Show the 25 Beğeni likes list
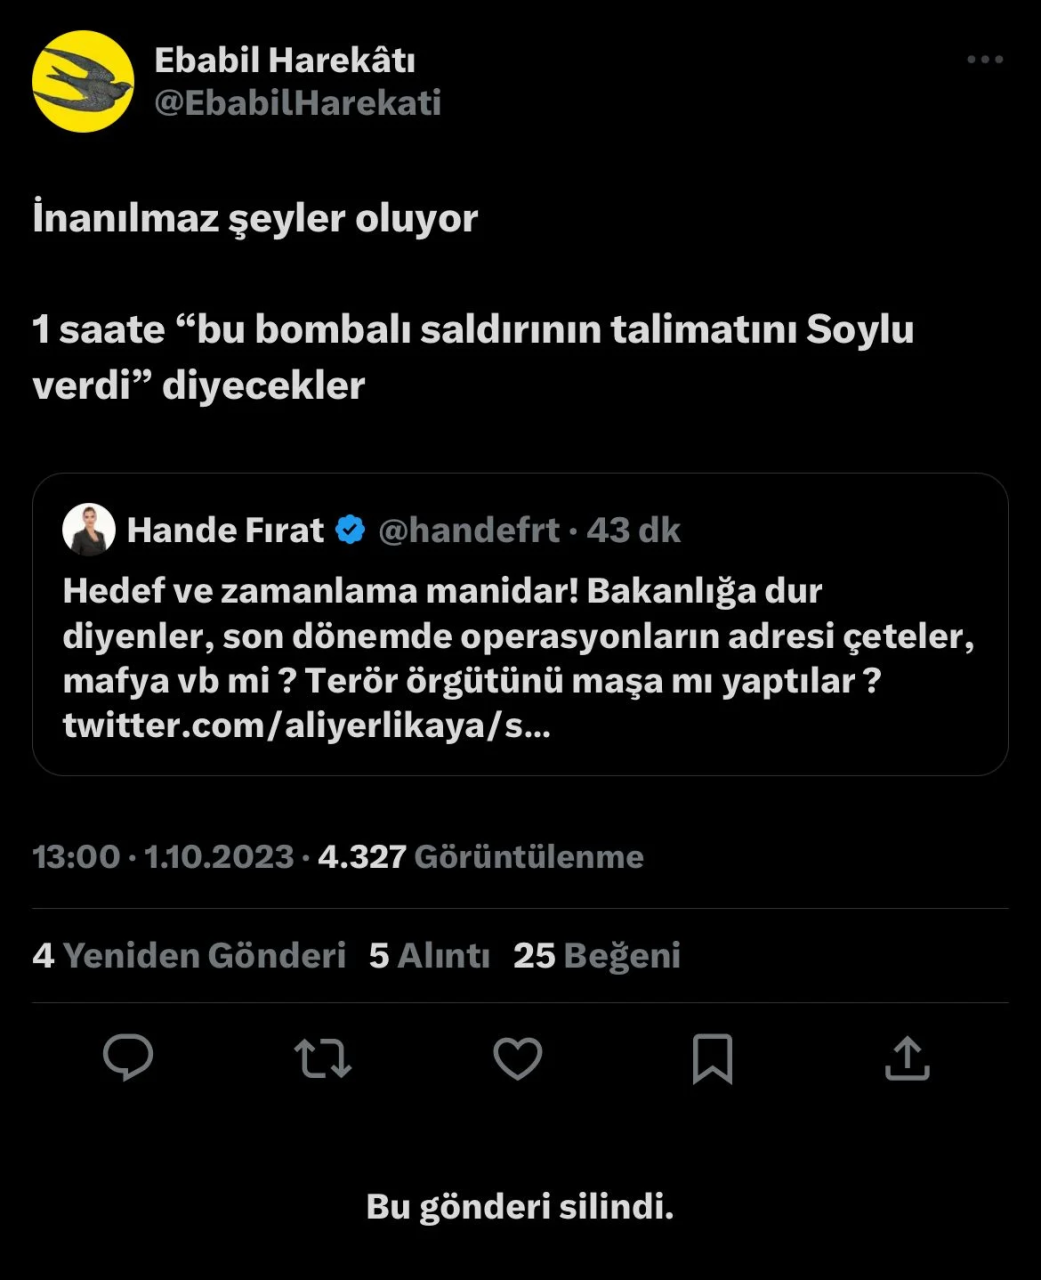1041x1280 pixels. coord(596,955)
